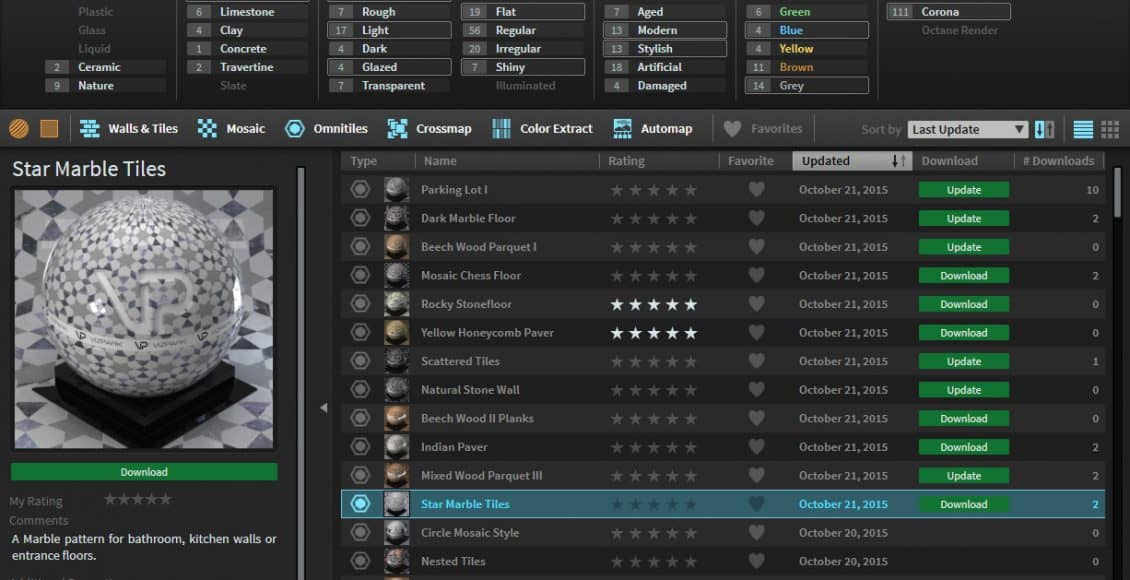
Task: Open the Mosaic category
Action: 232,129
